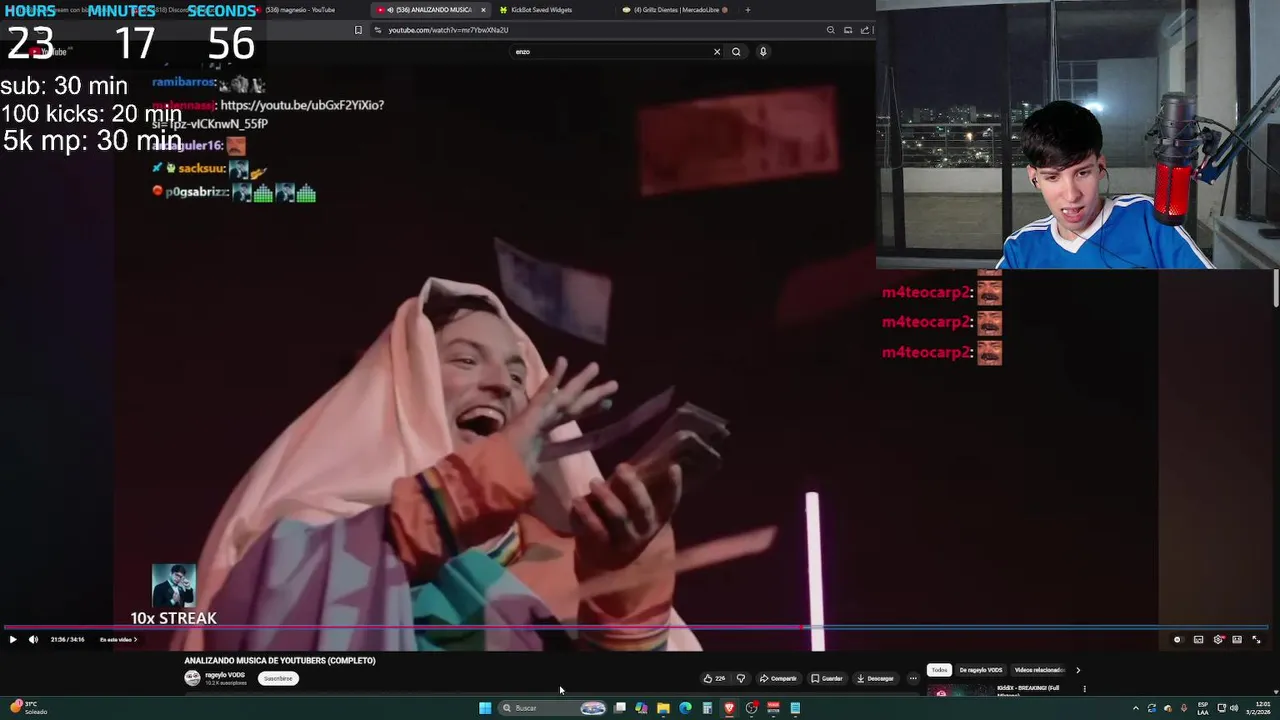Open the youtu.be link in chat overlay
This screenshot has width=1280, height=720.
coord(302,105)
